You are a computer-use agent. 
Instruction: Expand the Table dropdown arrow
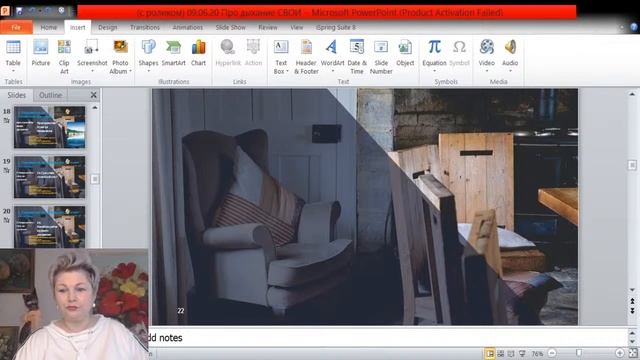tap(13, 71)
